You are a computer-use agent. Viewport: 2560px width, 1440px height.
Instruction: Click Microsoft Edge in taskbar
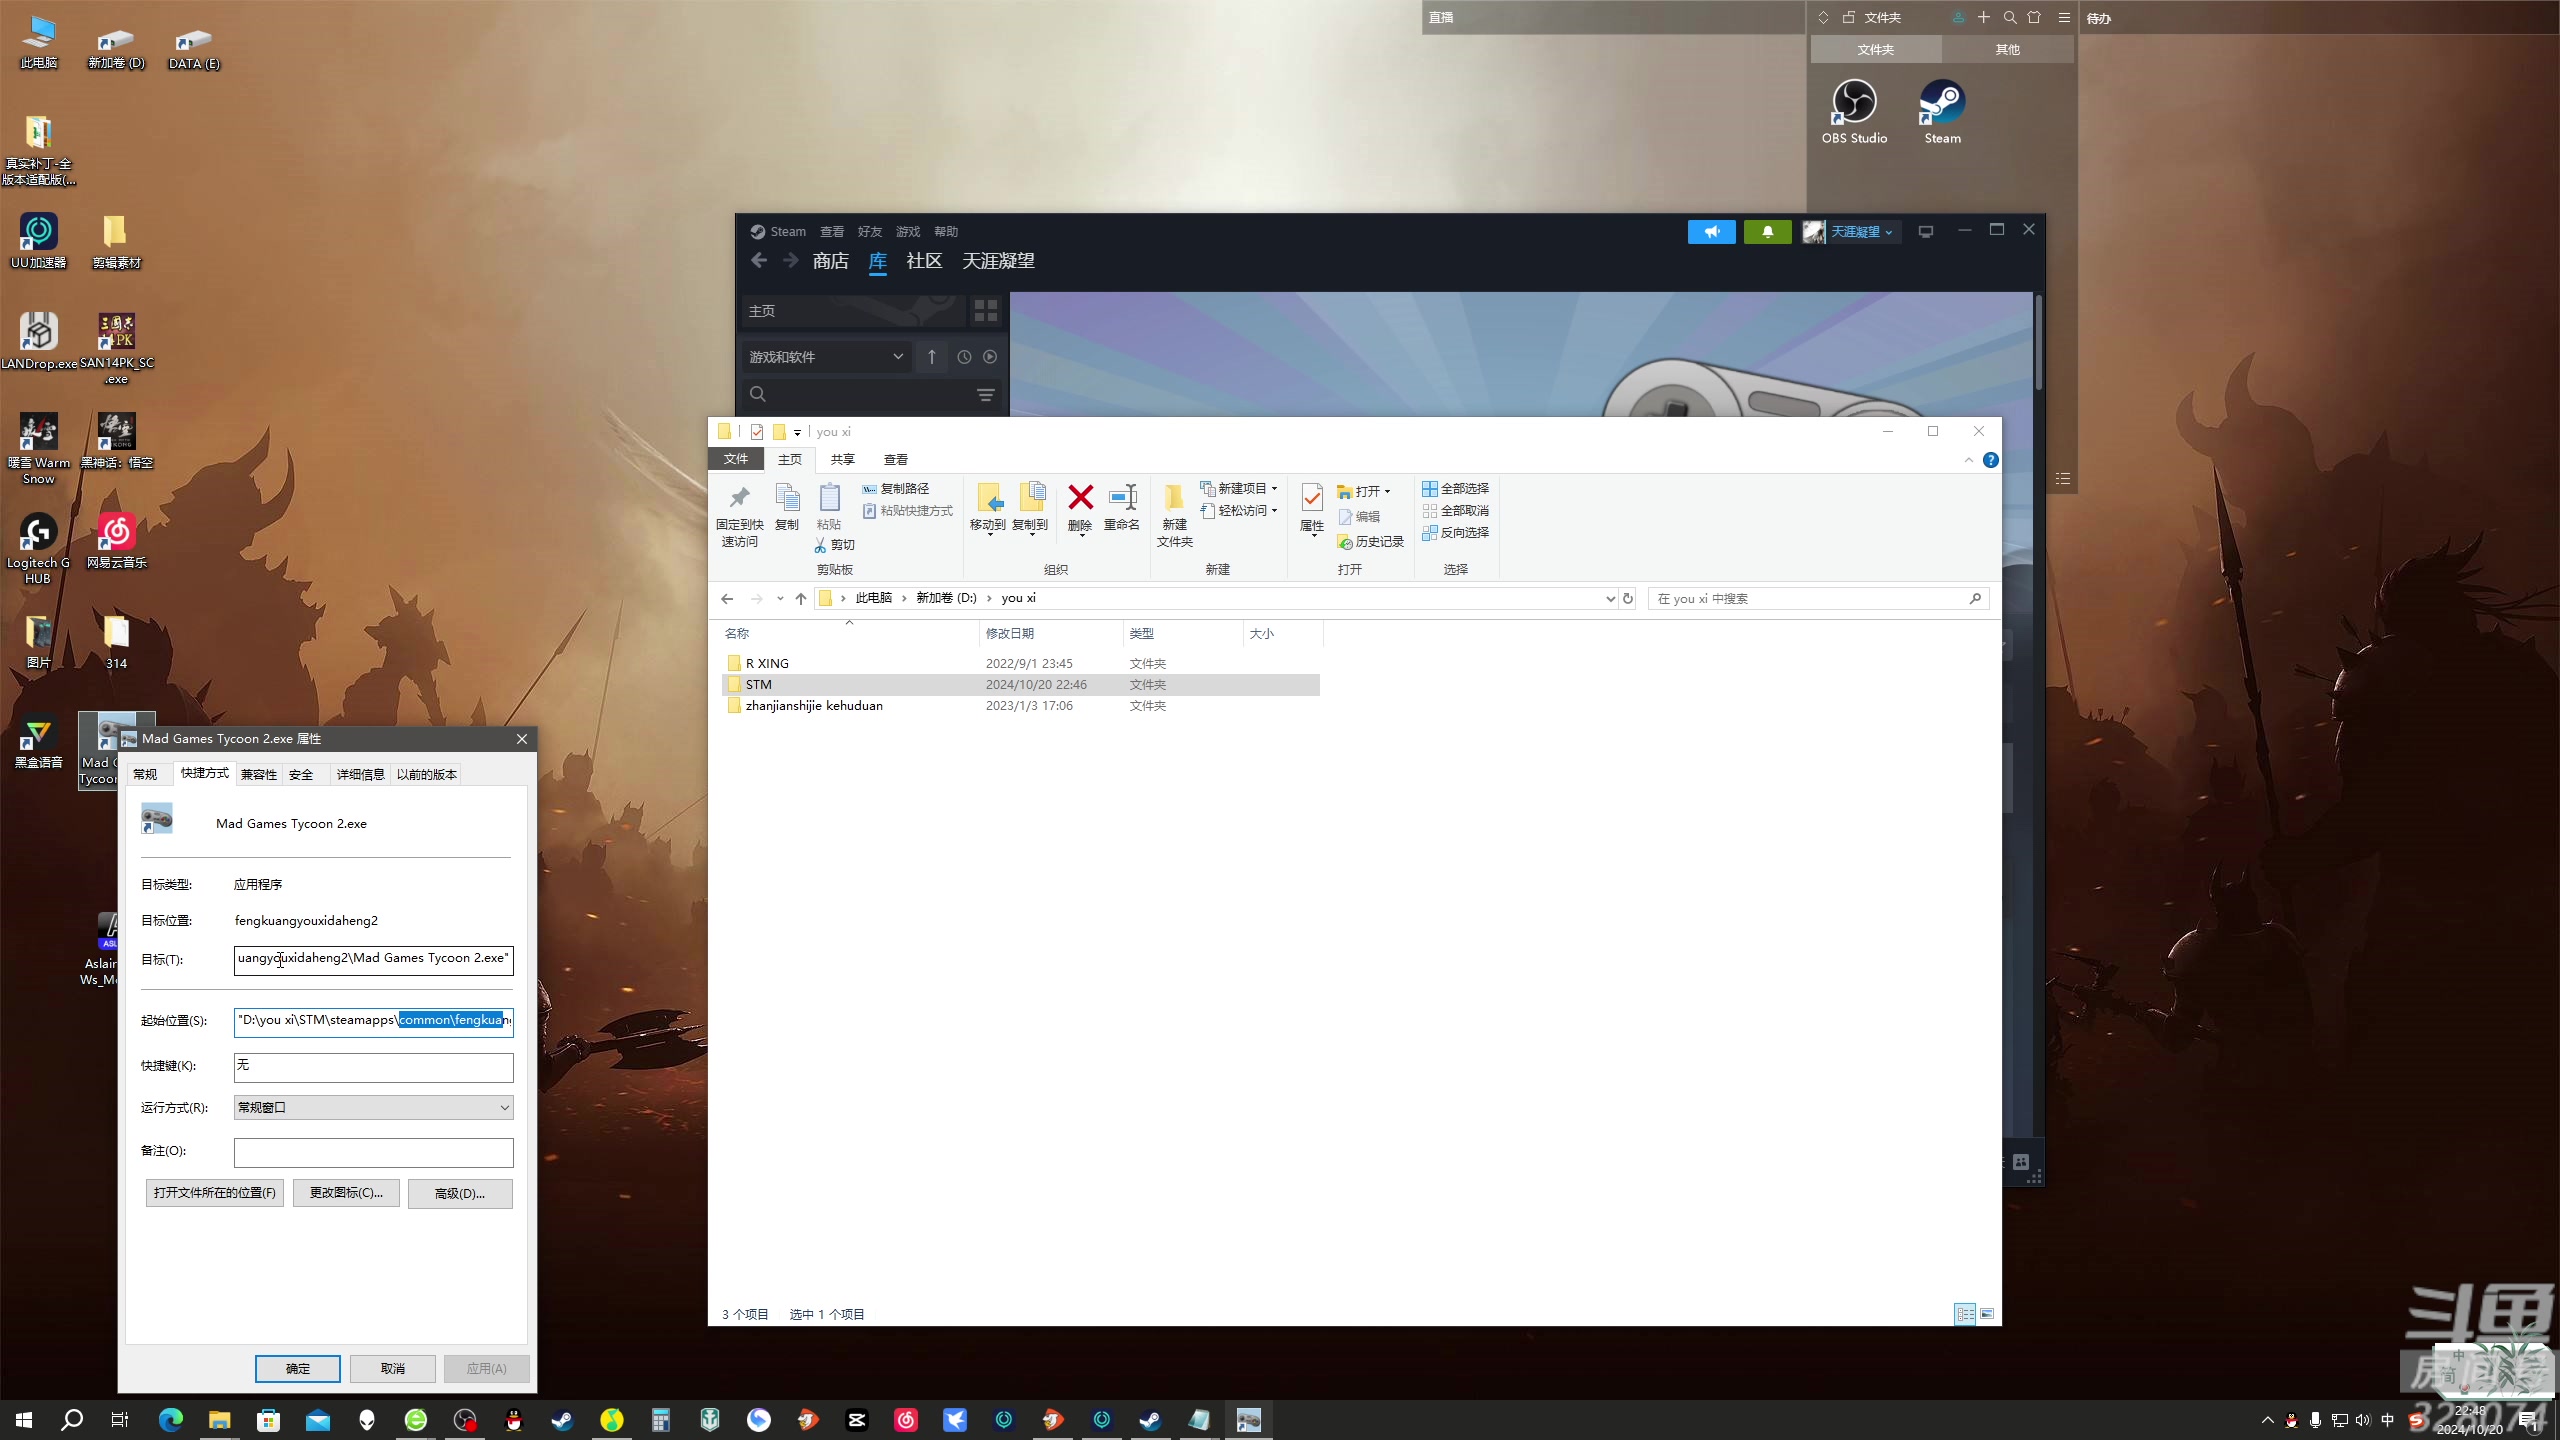171,1419
